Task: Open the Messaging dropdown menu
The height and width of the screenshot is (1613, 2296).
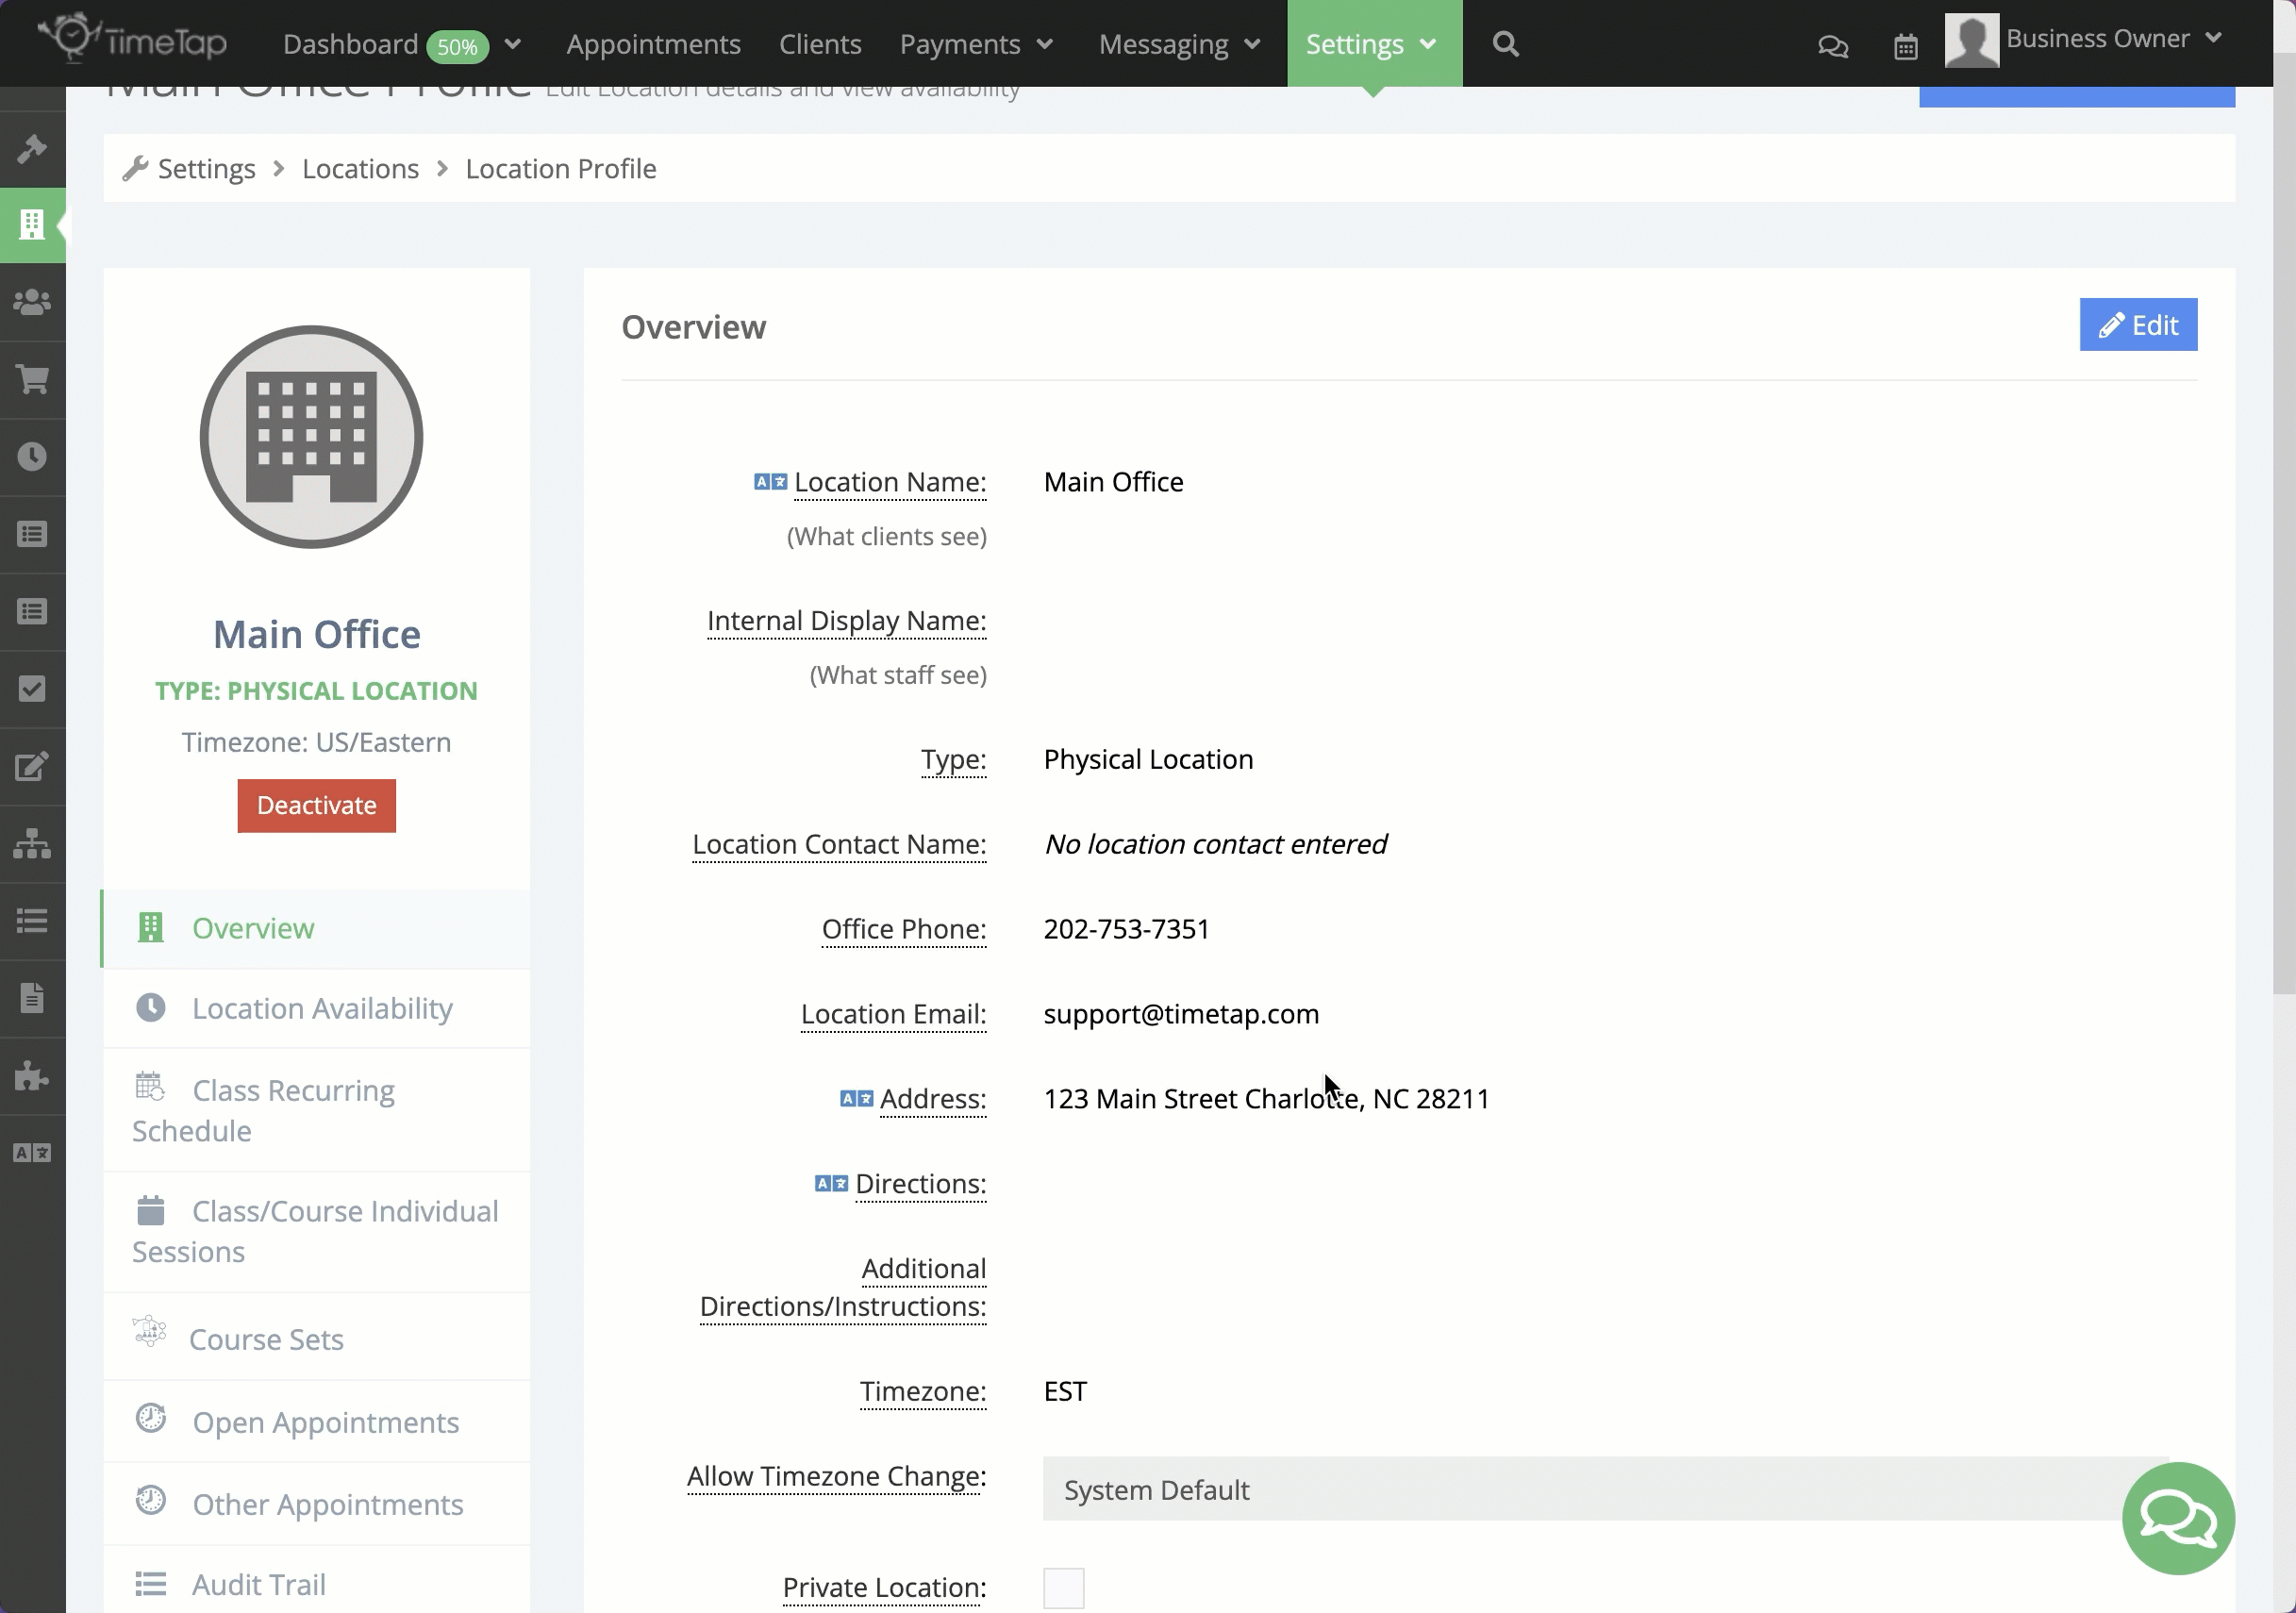Action: (1179, 44)
